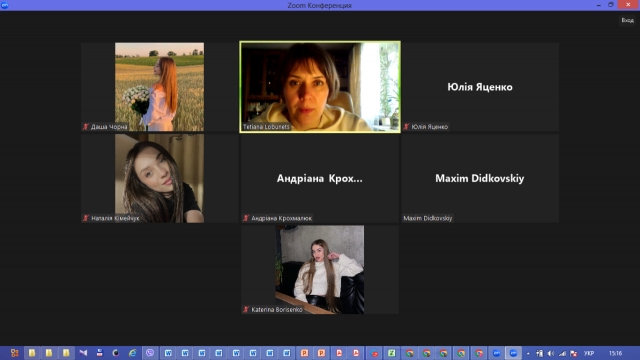The height and width of the screenshot is (360, 640).
Task: Click Katerina Borisenko's muted microphone icon
Action: 246,309
